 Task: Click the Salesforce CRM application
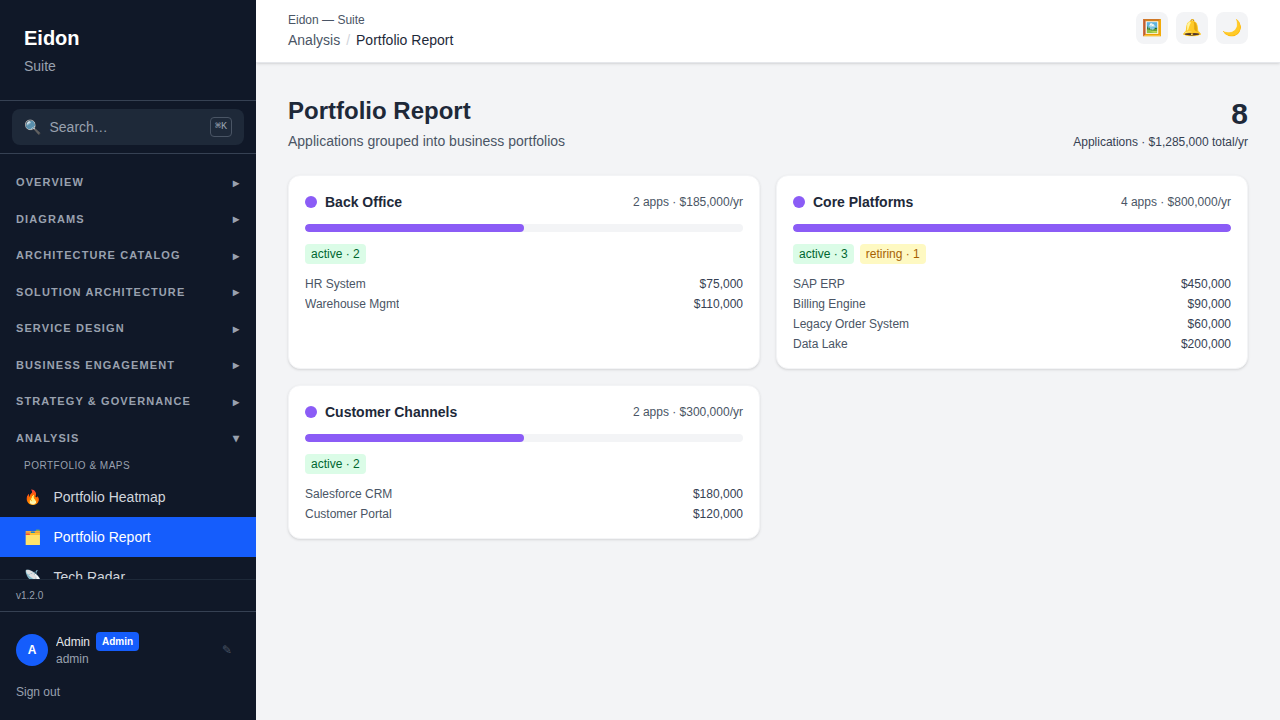coord(349,494)
